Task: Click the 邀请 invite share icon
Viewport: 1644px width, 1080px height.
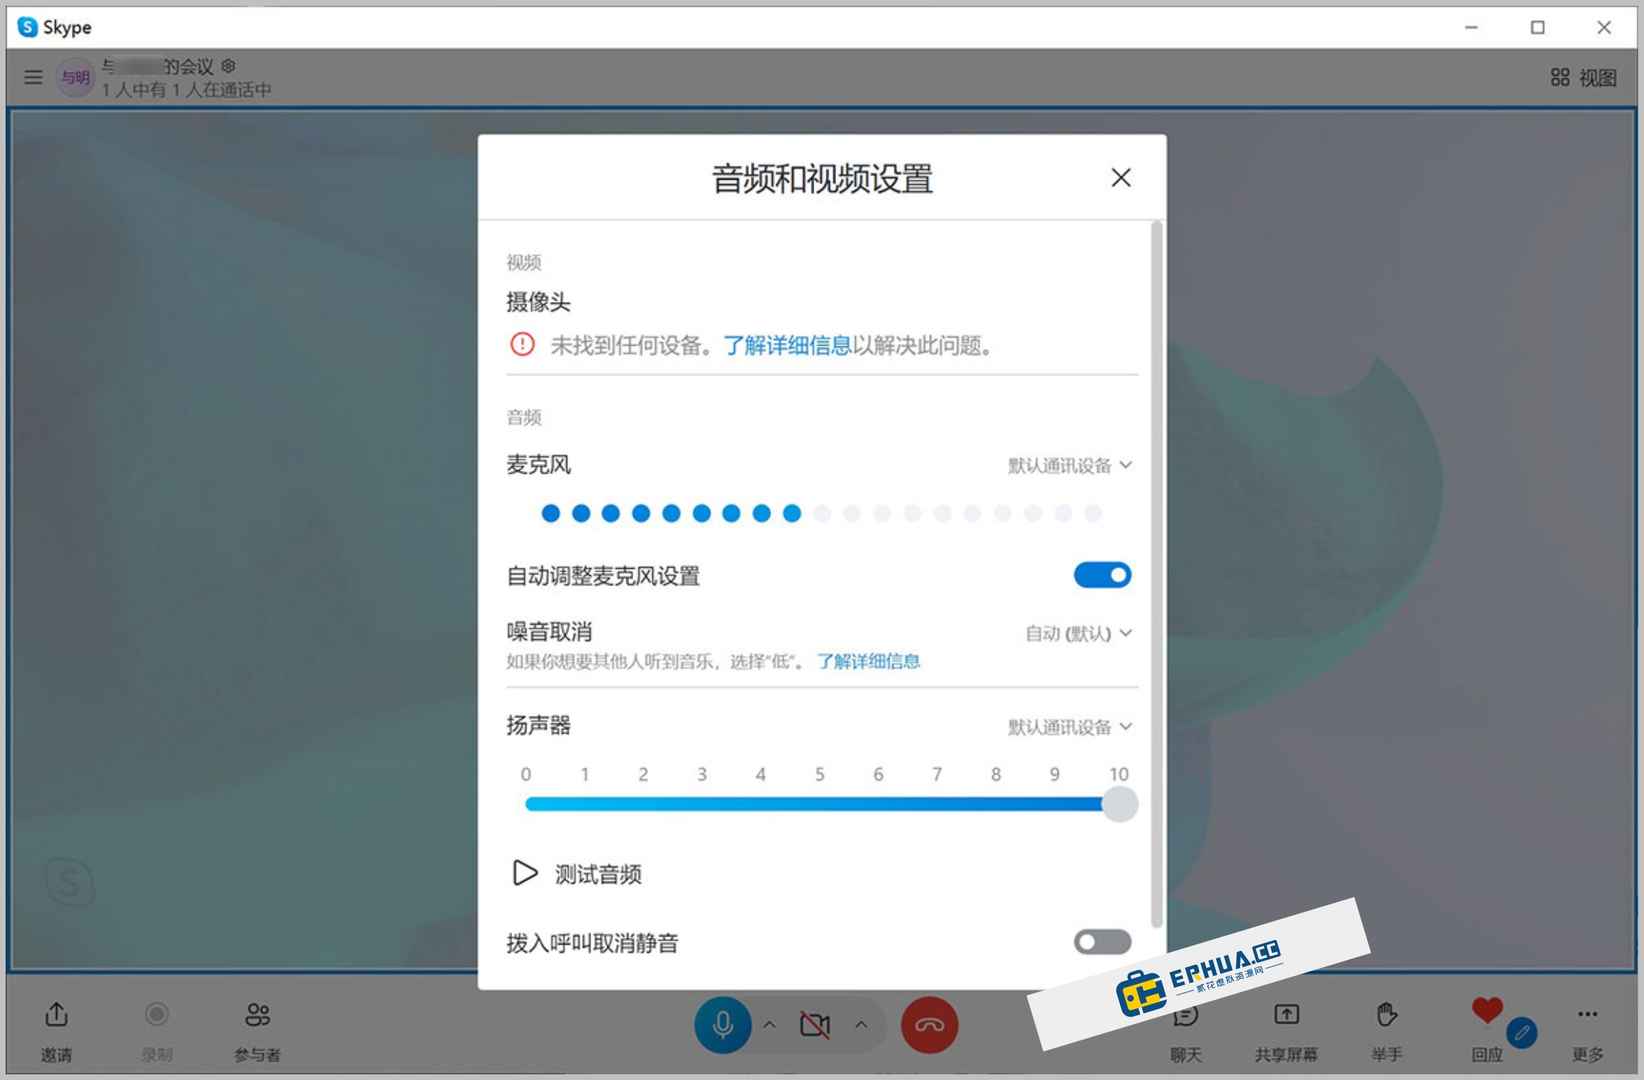Action: tap(57, 1015)
